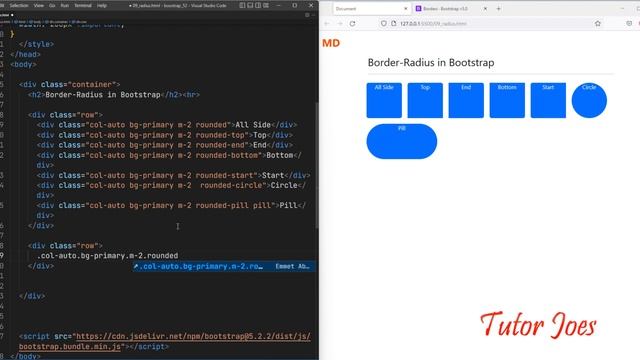Open a new browser tab

(498, 9)
